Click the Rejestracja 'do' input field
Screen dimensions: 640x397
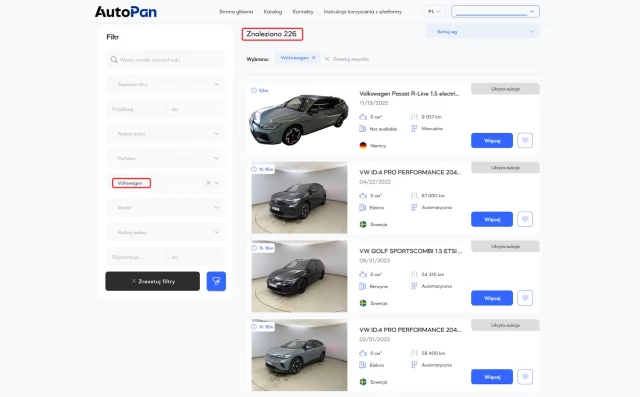click(195, 257)
